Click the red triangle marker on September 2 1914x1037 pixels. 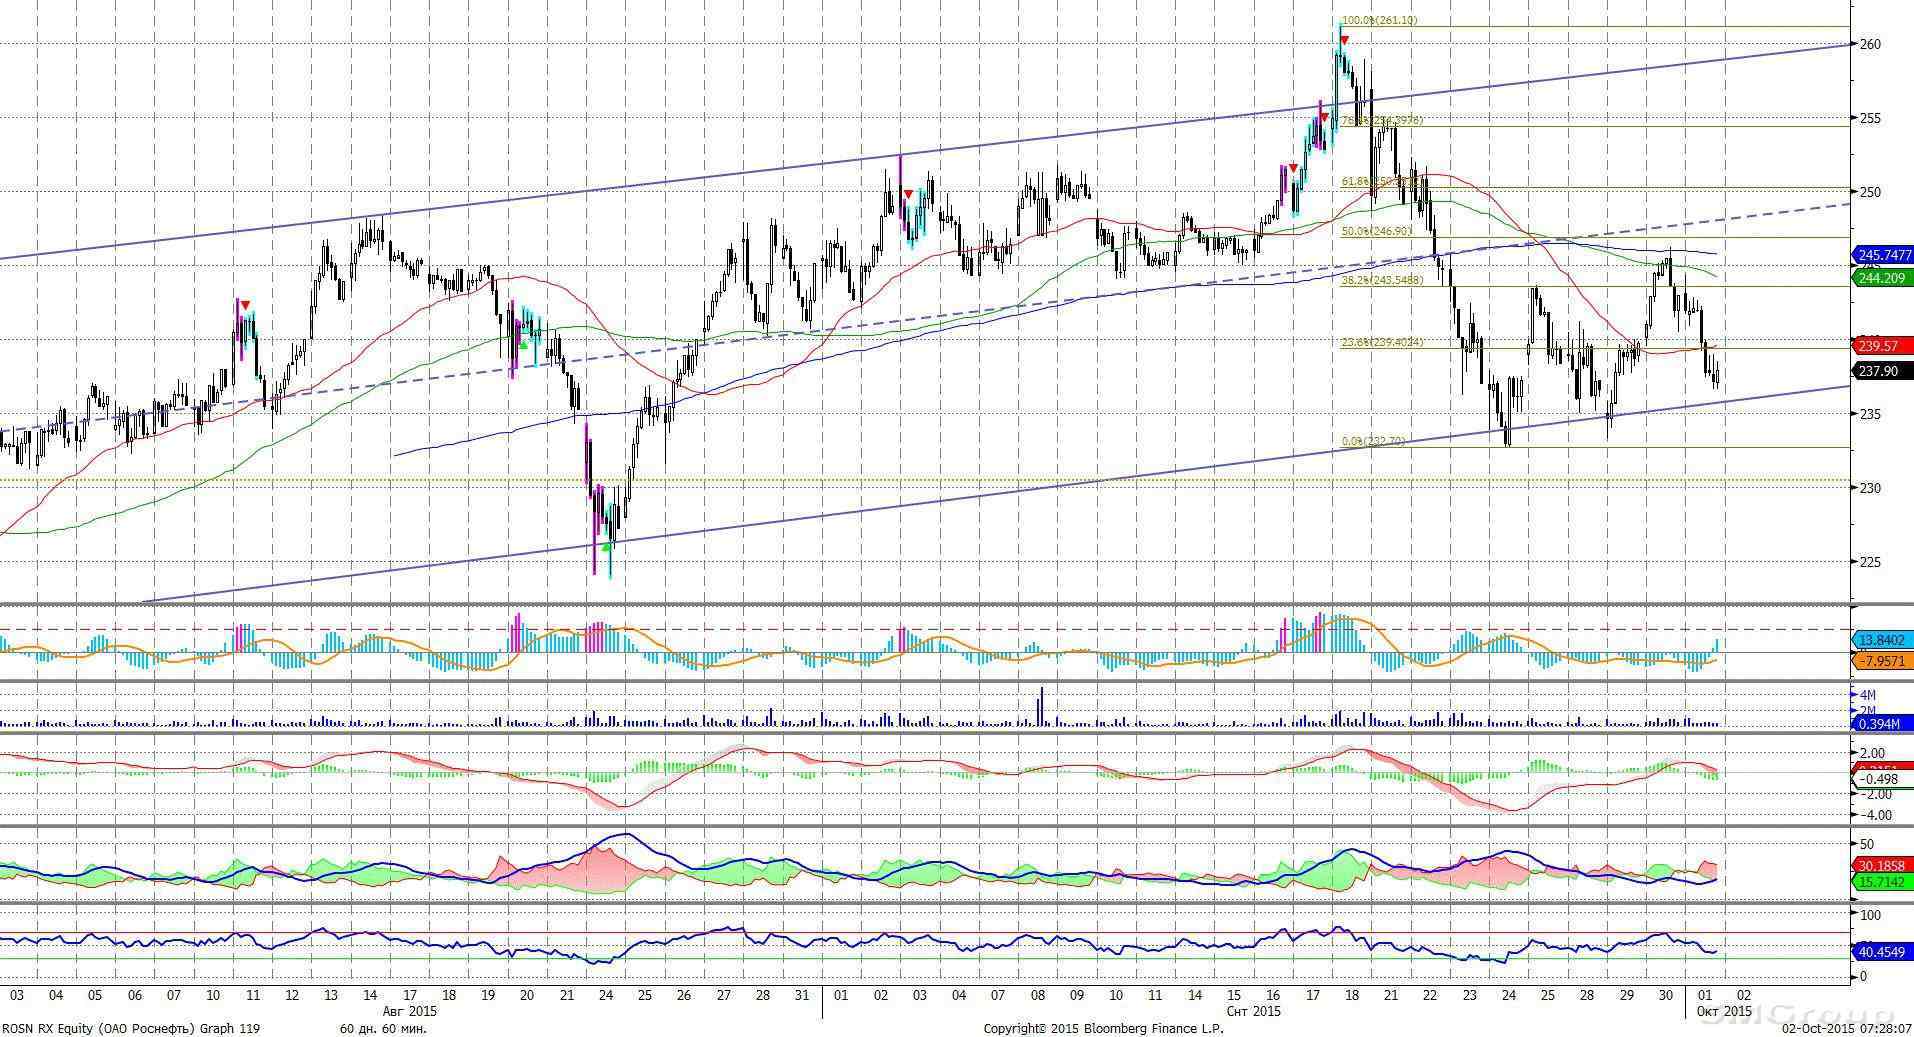click(907, 194)
